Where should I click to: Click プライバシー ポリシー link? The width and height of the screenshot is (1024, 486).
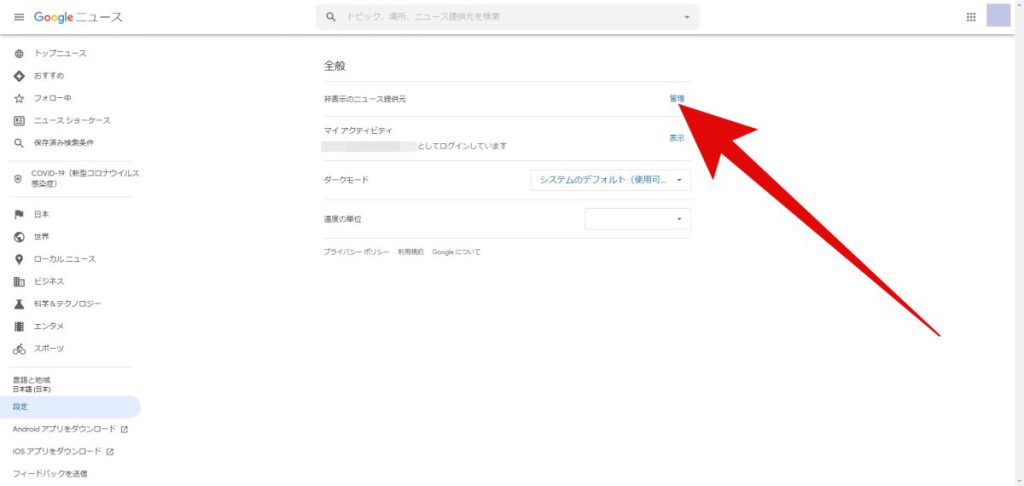(x=357, y=252)
